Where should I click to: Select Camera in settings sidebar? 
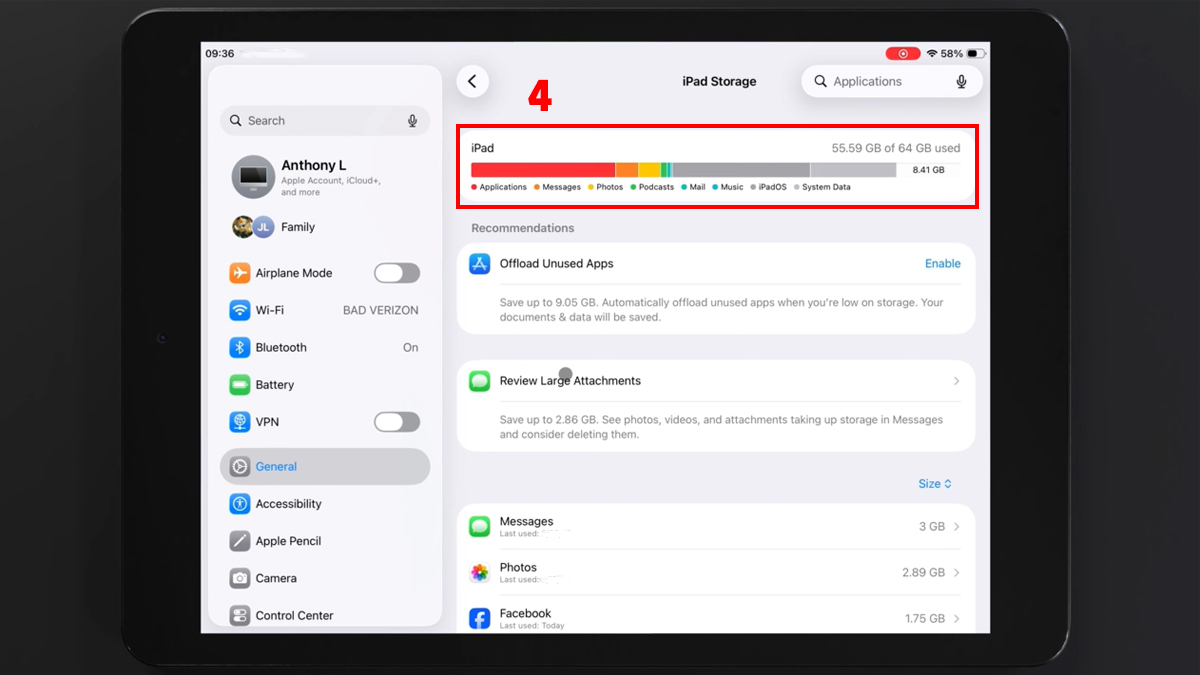pyautogui.click(x=325, y=578)
